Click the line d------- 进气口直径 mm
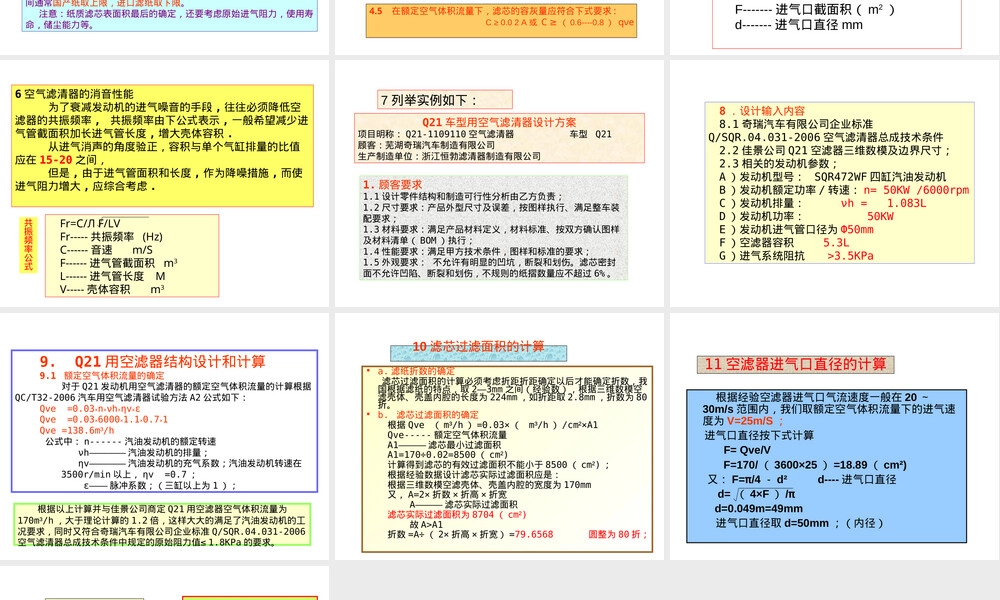This screenshot has height=600, width=1000. tap(798, 25)
